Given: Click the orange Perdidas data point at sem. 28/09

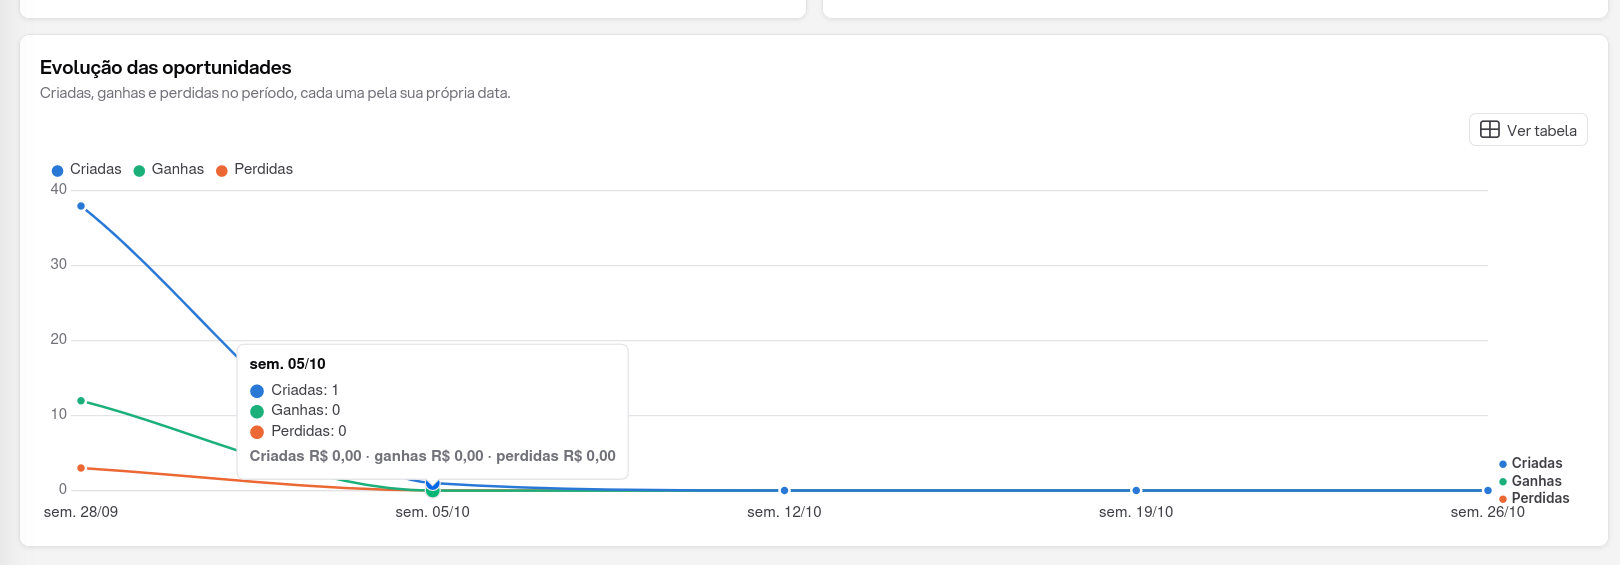Looking at the screenshot, I should (81, 468).
